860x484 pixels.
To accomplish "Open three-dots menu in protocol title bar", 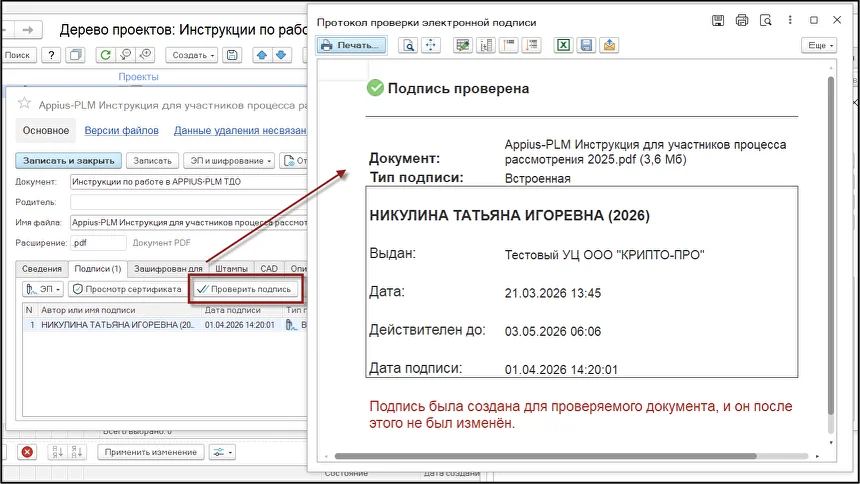I will click(790, 20).
